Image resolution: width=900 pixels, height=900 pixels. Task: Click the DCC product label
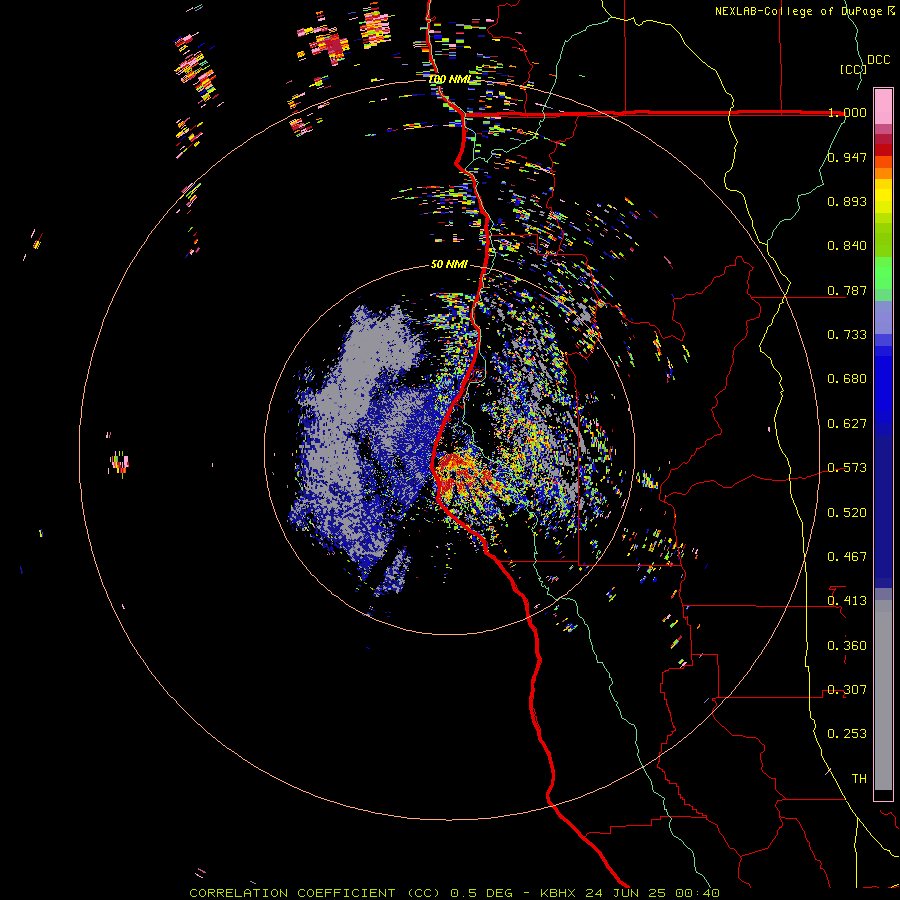pos(878,60)
